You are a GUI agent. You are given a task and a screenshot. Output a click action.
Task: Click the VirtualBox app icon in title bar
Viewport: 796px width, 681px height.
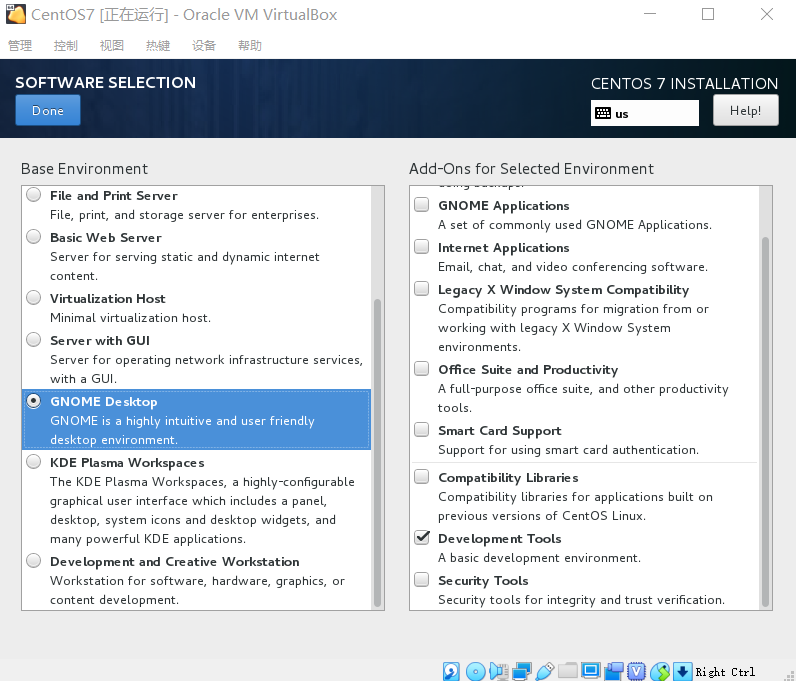[16, 14]
